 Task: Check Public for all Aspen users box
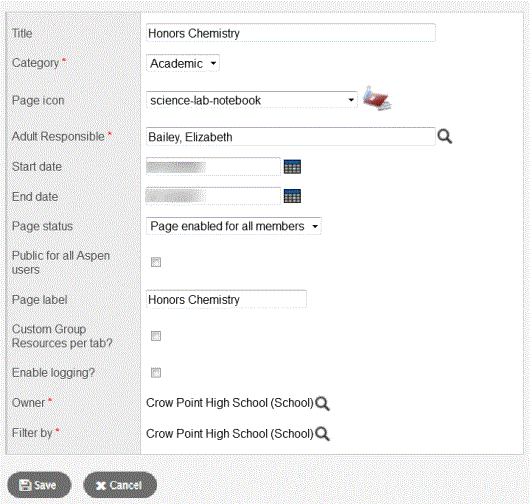click(156, 262)
